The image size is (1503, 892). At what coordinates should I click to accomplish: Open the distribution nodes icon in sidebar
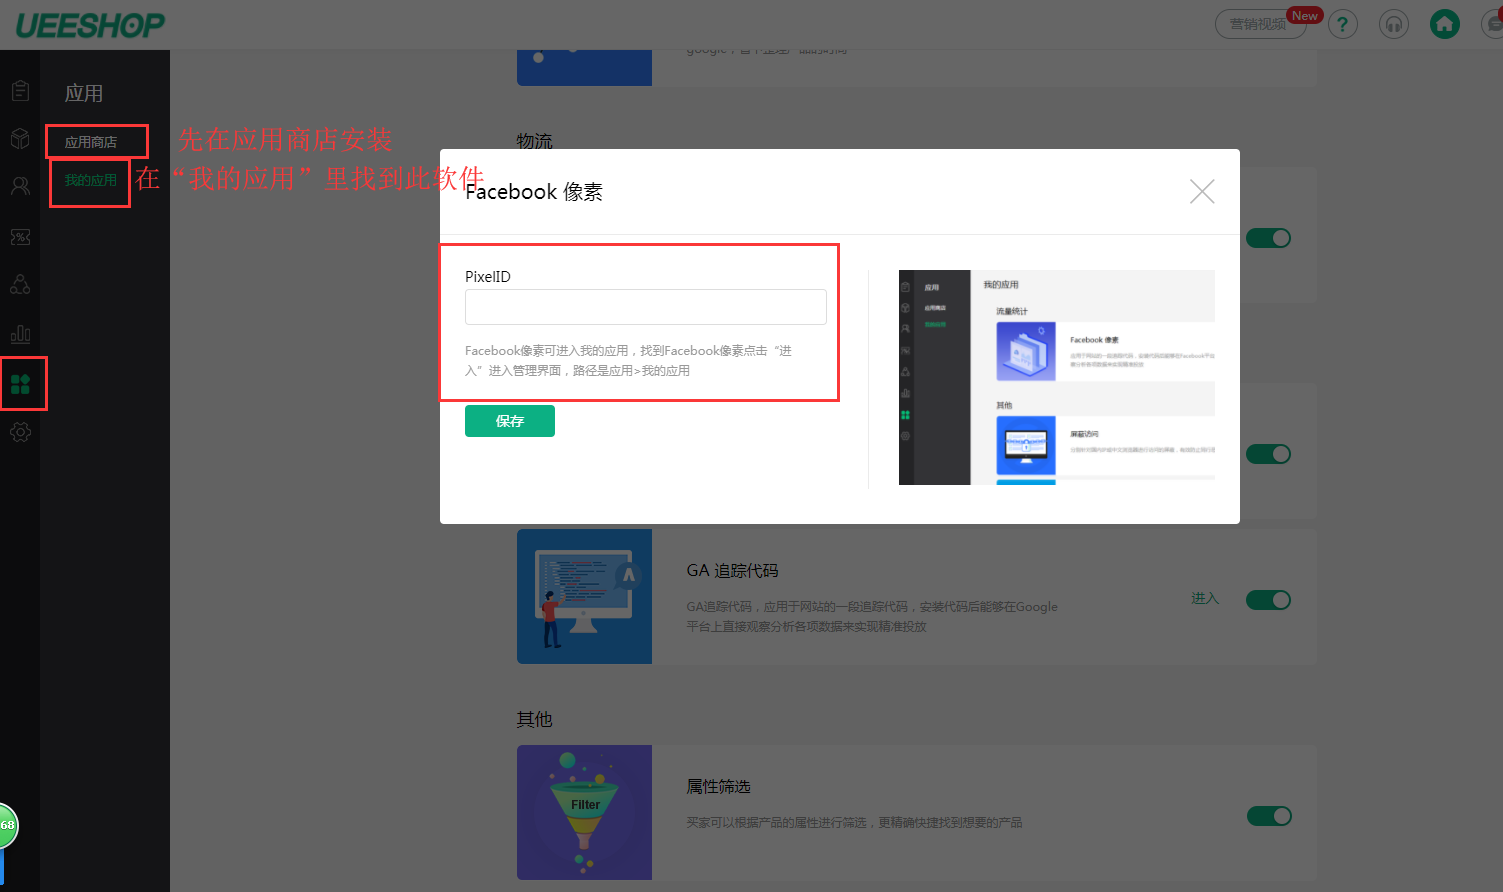click(20, 285)
